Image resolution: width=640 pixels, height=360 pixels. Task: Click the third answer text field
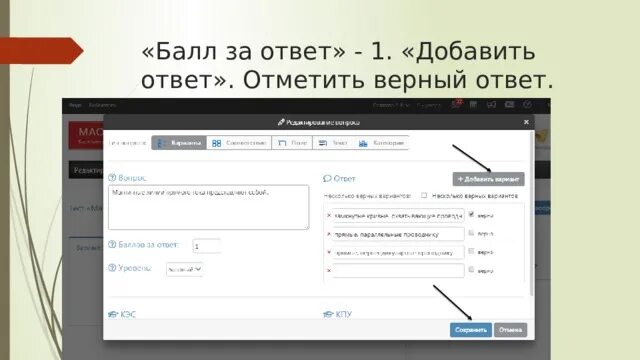398,252
